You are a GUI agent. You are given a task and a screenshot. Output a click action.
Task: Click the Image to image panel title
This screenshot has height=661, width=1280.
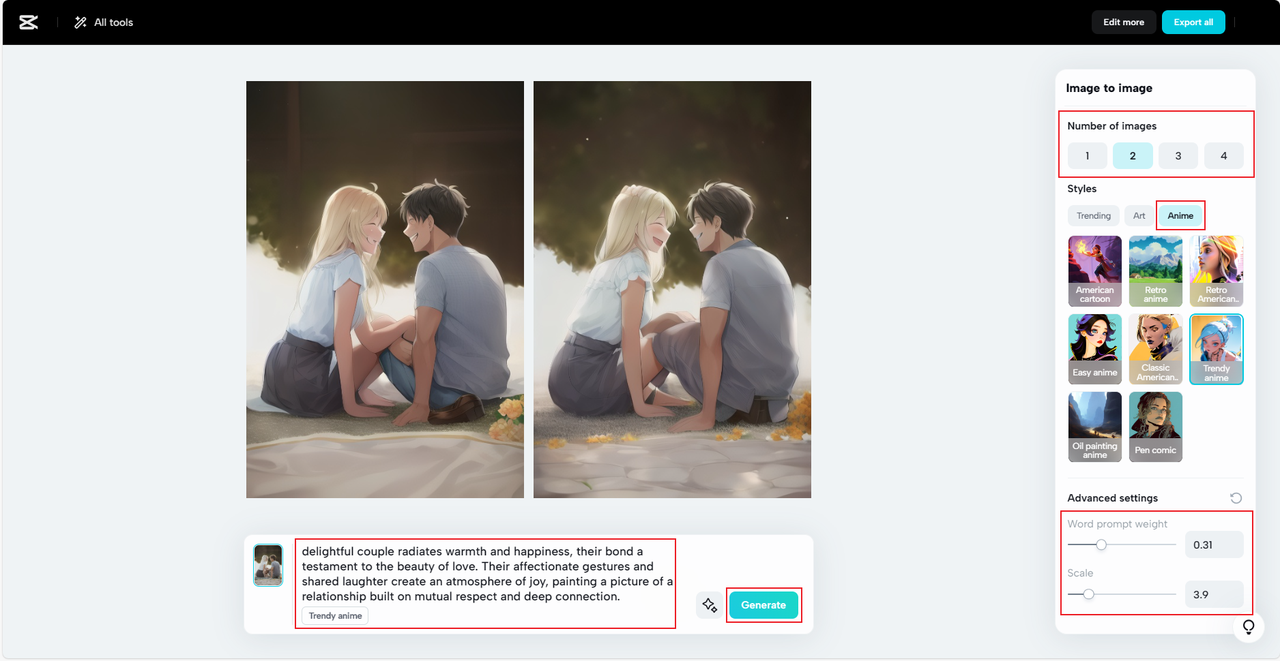tap(1109, 88)
